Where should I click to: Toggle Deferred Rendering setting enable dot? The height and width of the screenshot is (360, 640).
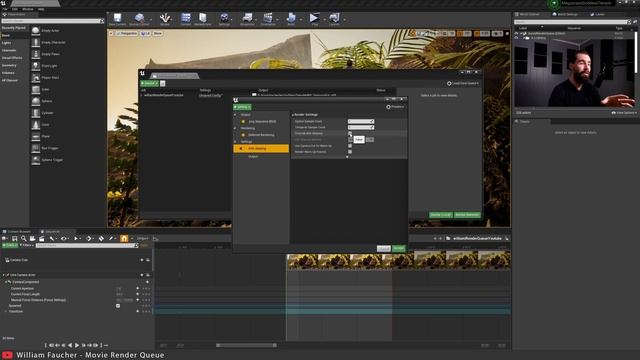click(243, 135)
